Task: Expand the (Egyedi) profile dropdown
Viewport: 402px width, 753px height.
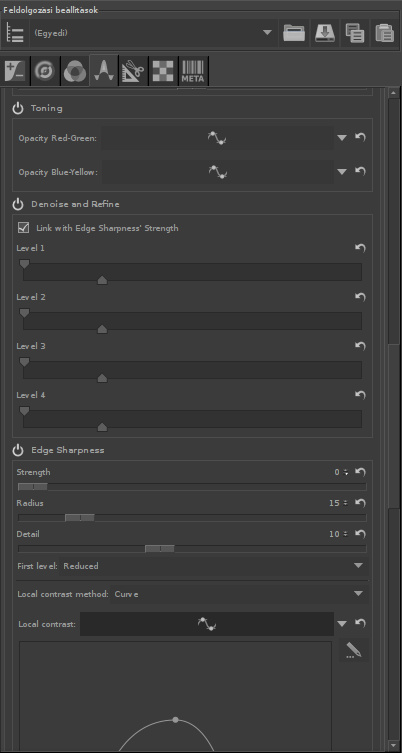Action: tap(153, 33)
